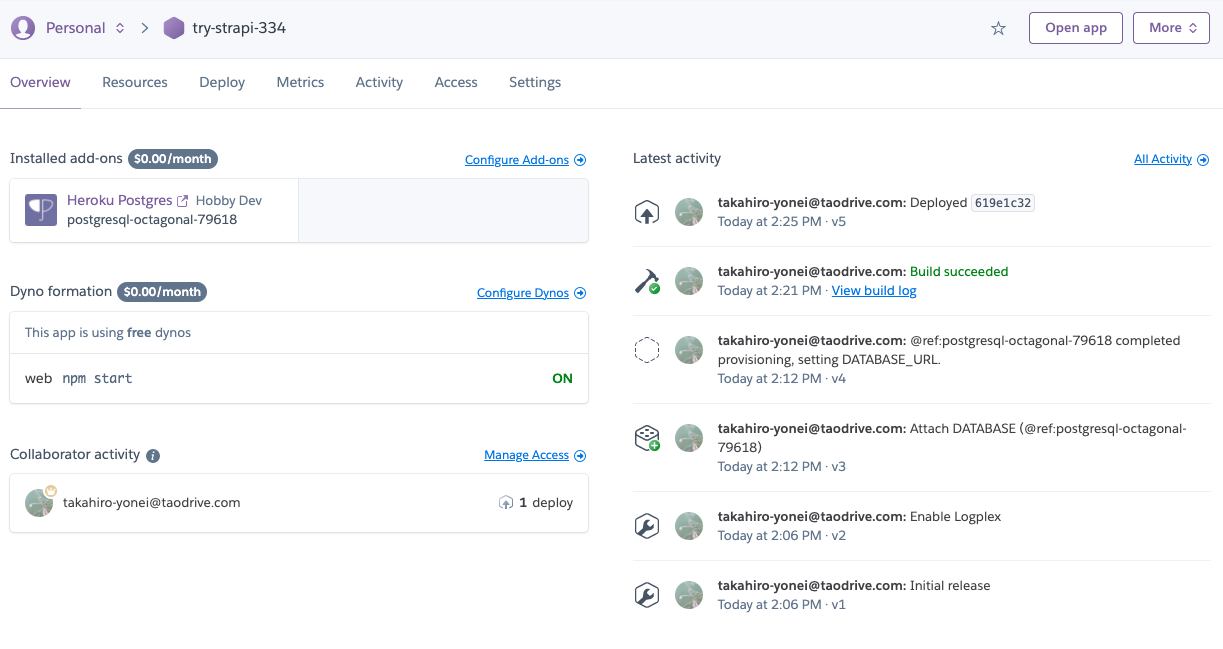Click the attach database activity icon

646,437
